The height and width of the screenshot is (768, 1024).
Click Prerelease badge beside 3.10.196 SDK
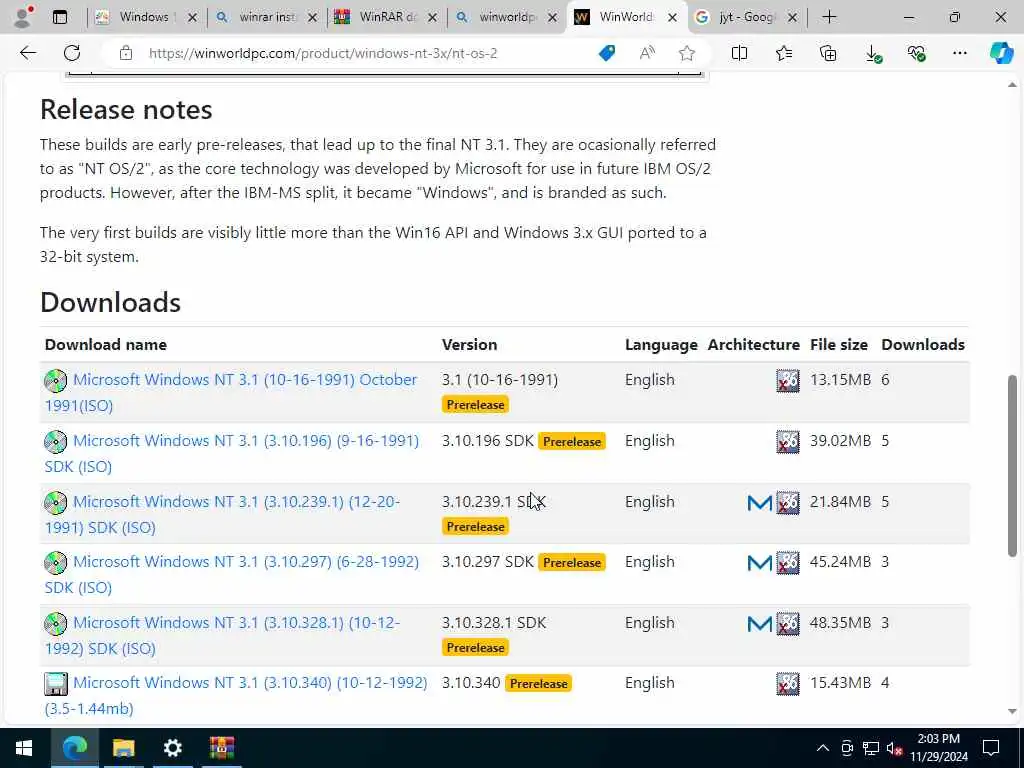pyautogui.click(x=572, y=441)
